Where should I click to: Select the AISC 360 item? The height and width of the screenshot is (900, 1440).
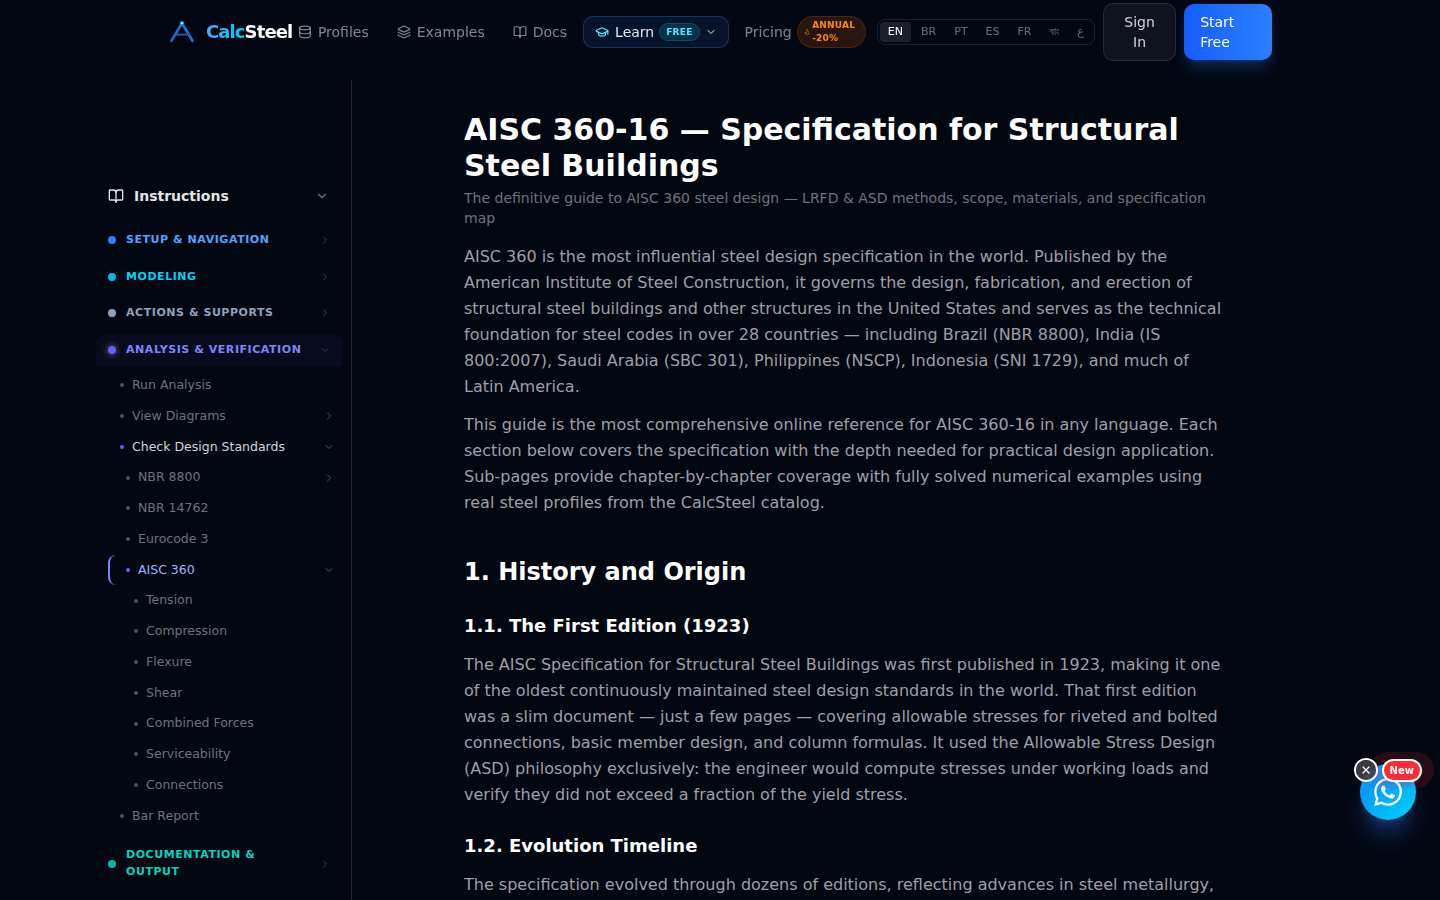(166, 570)
